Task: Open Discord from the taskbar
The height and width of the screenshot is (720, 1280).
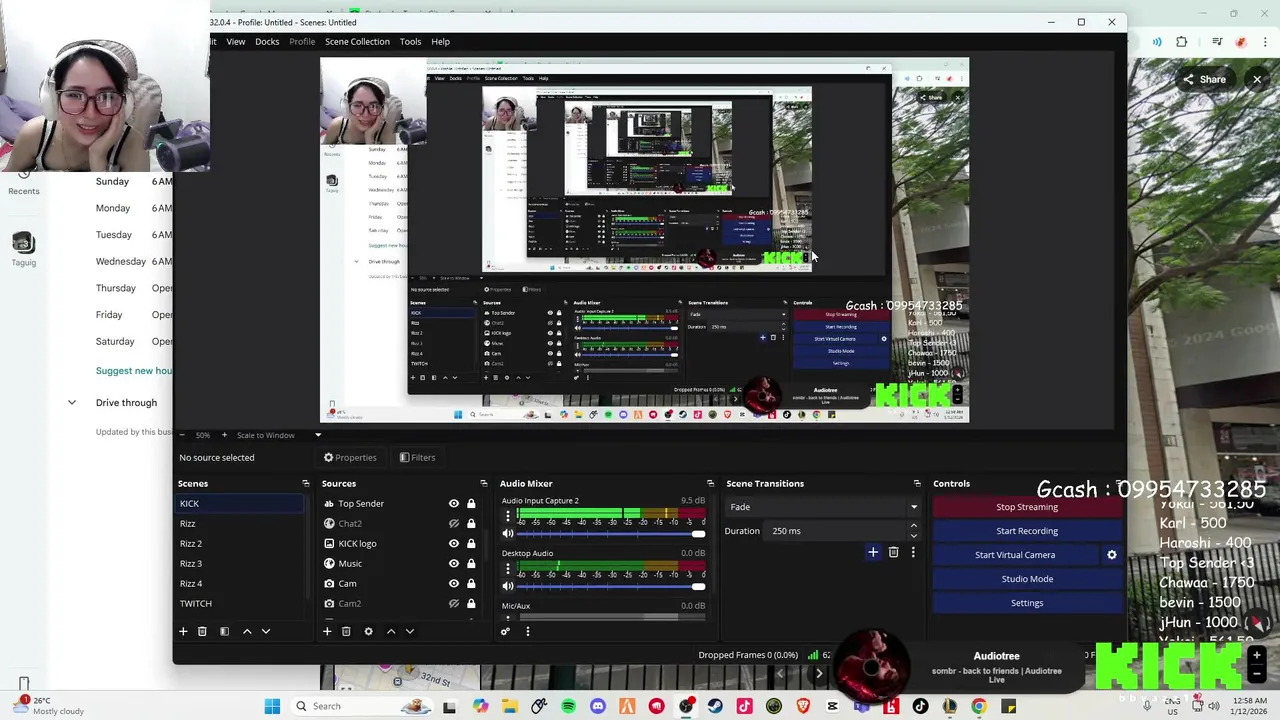Action: 598,706
